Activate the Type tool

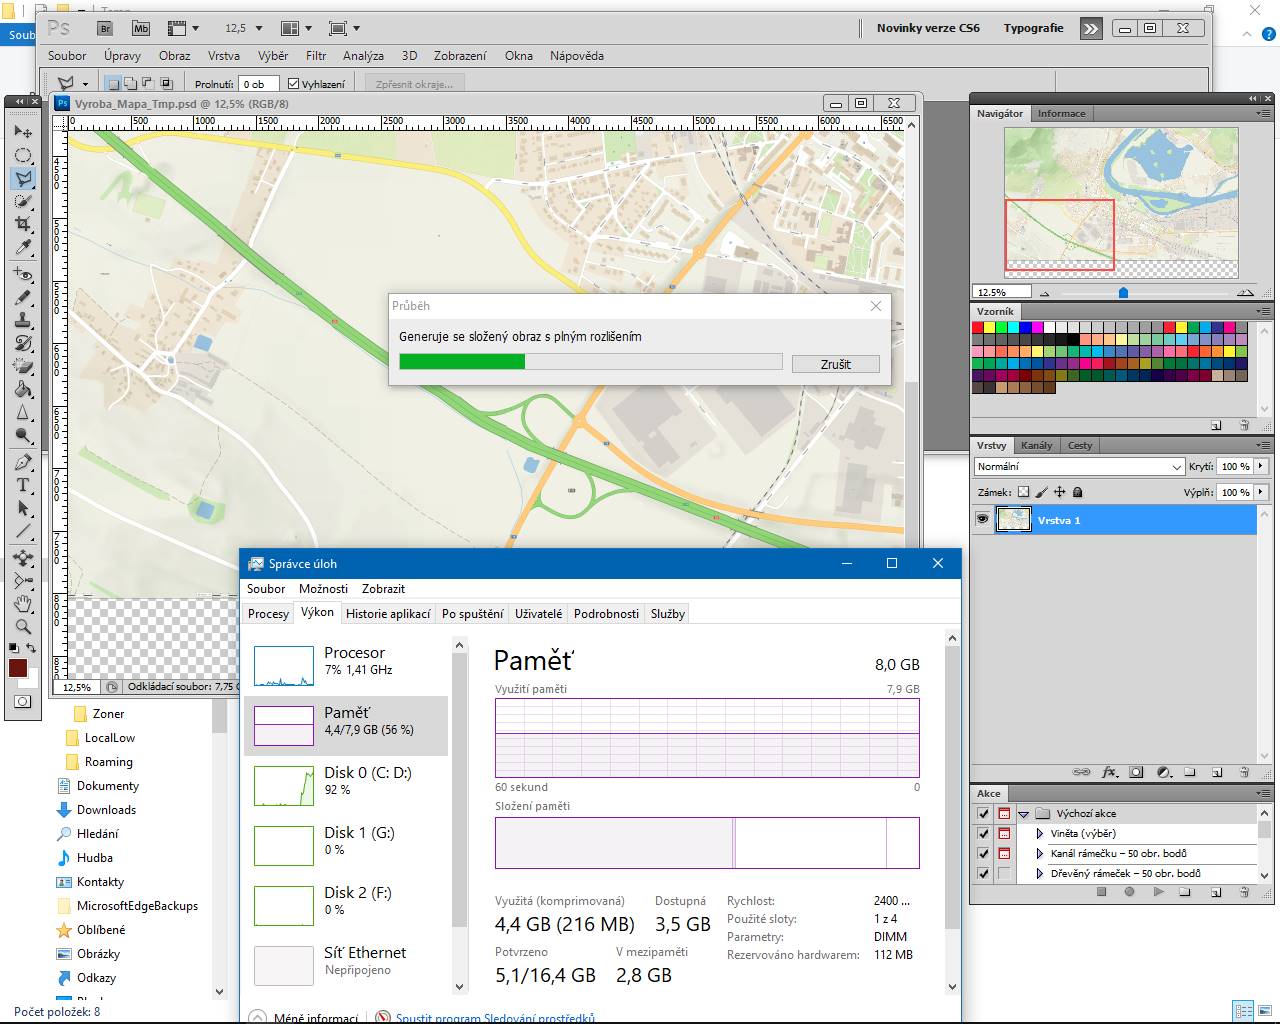pyautogui.click(x=22, y=485)
